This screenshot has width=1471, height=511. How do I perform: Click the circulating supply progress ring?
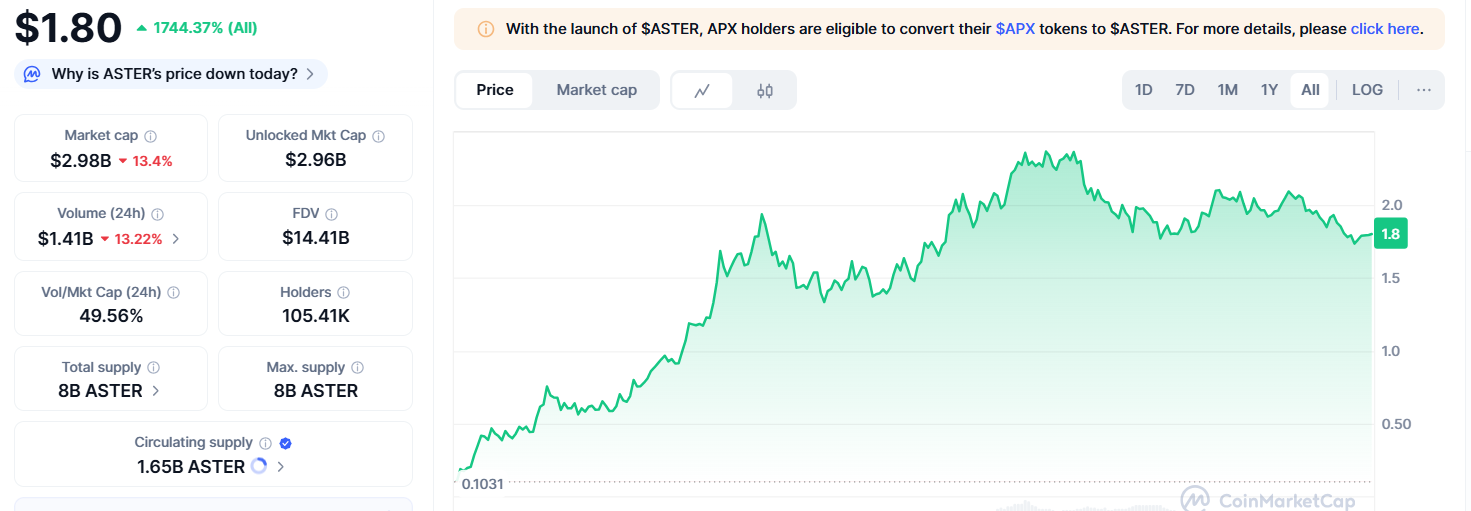259,466
